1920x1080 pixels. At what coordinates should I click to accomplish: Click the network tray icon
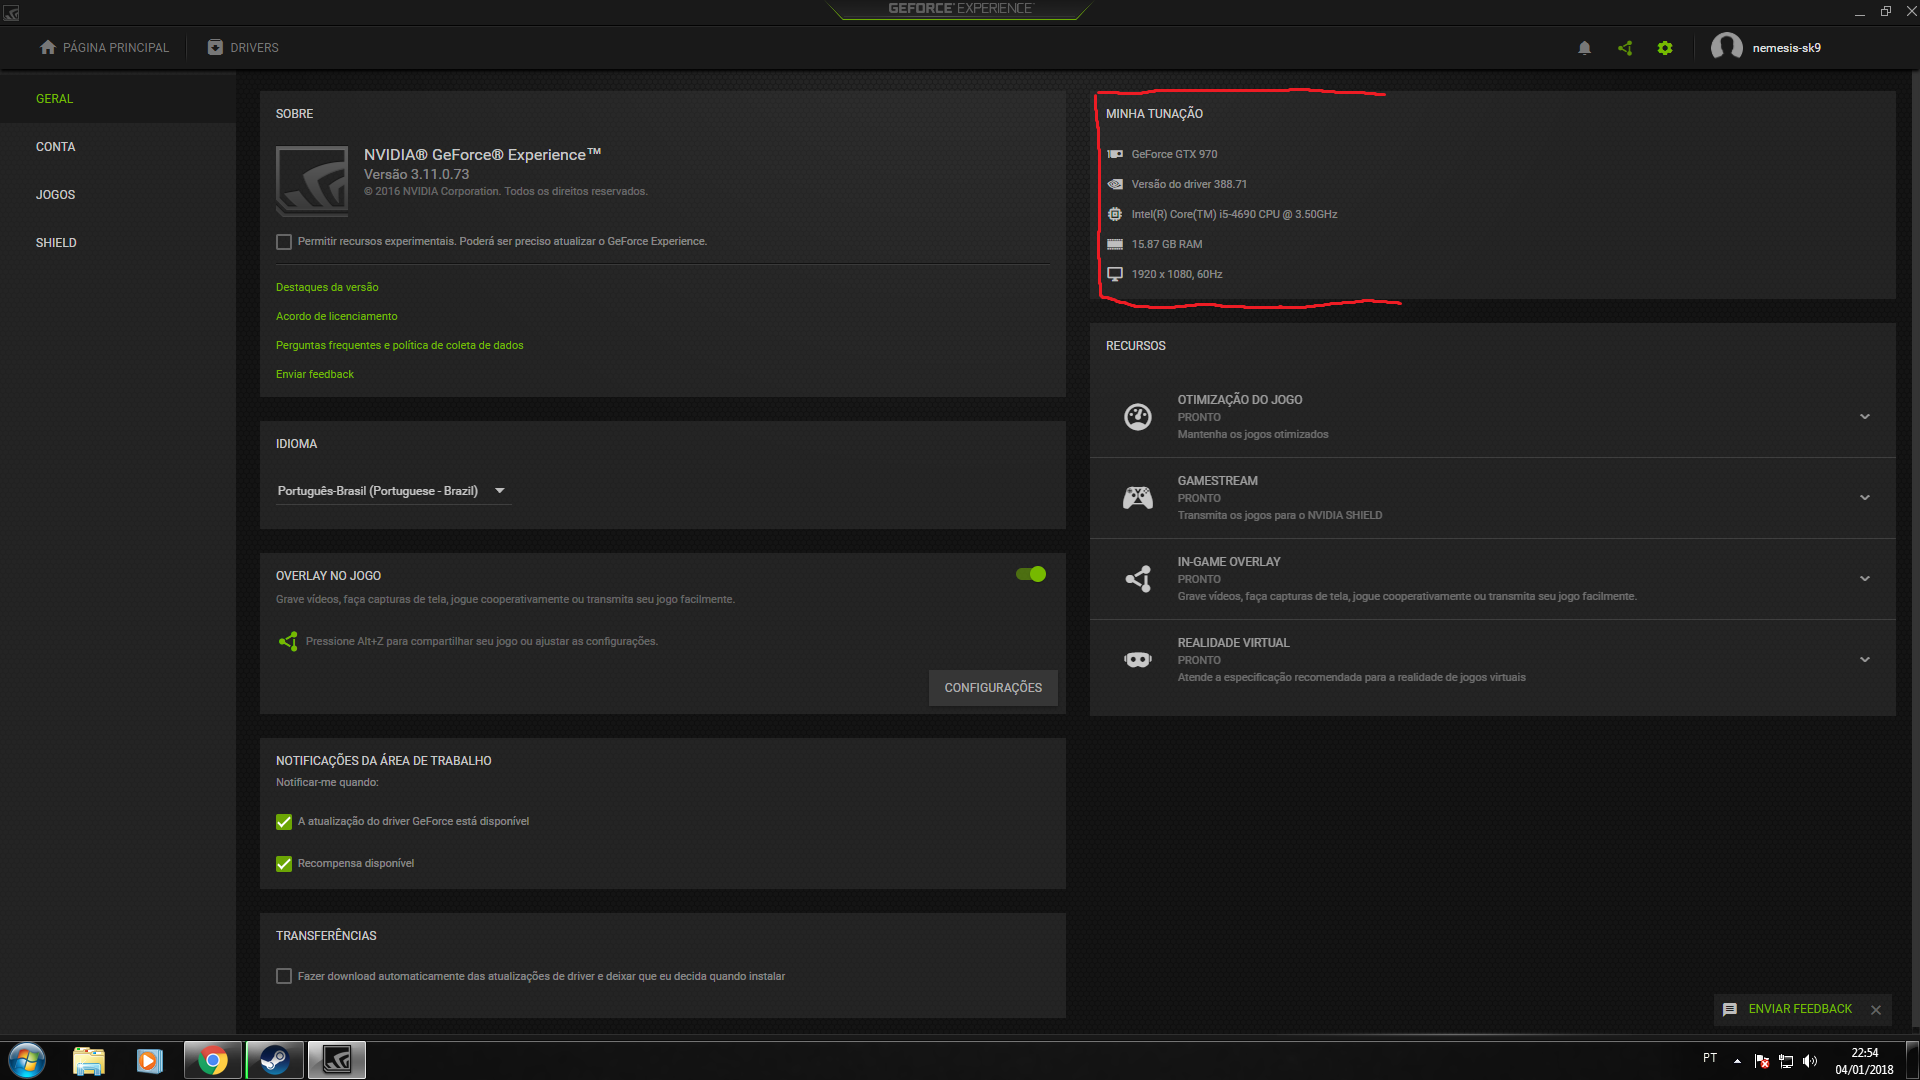1786,1061
